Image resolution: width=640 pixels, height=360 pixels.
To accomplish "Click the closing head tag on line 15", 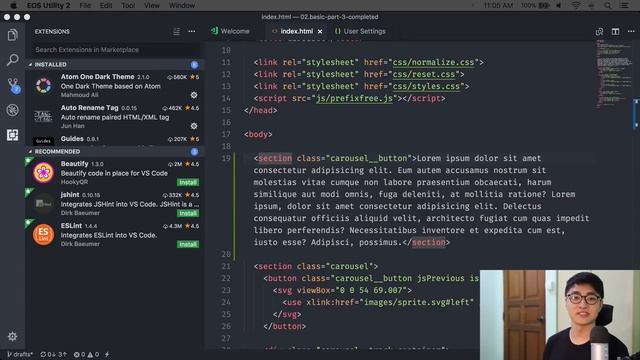I will click(260, 111).
